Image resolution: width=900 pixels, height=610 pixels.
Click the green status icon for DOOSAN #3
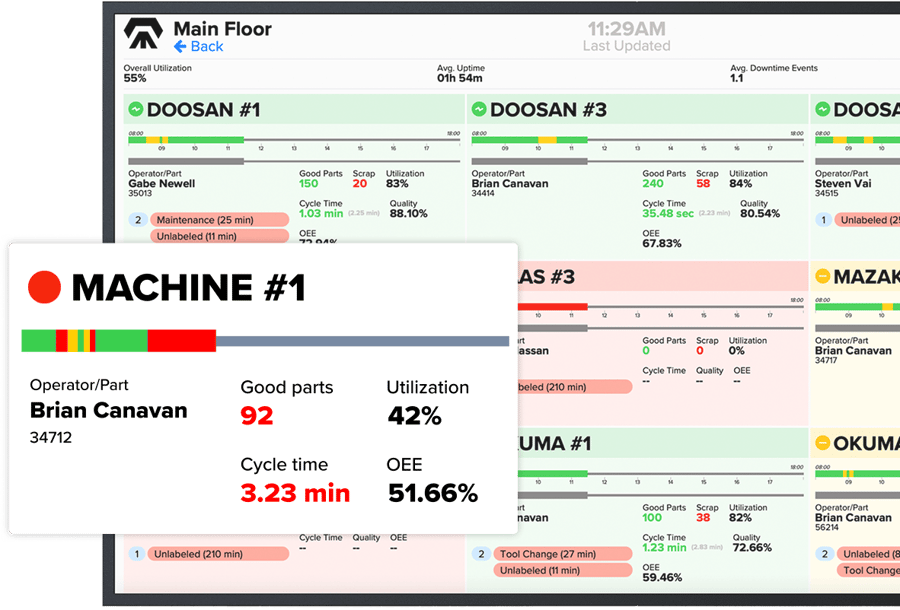coord(479,109)
